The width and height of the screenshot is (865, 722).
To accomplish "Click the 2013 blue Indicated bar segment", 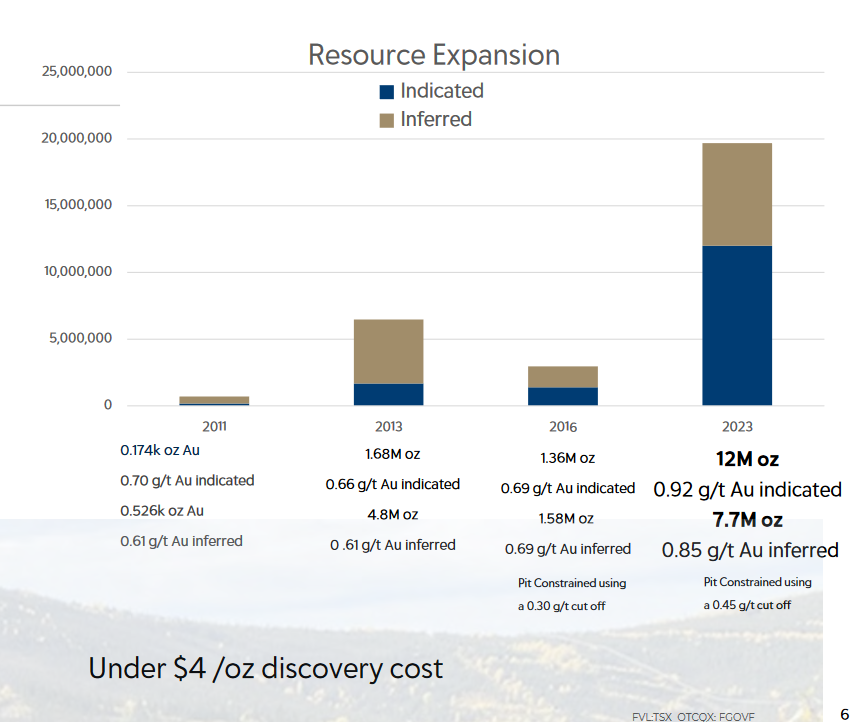I will tap(388, 394).
